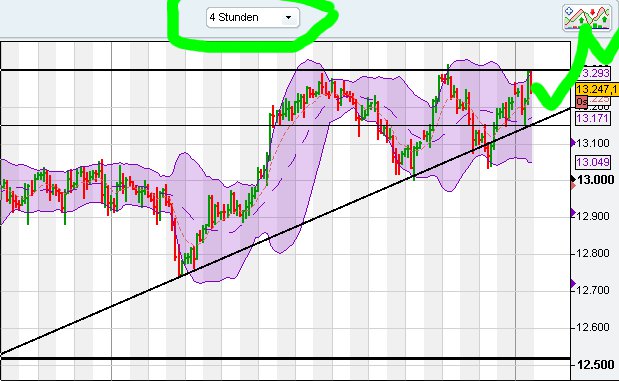Click the 12.600 price axis value
The width and height of the screenshot is (619, 381).
[x=593, y=327]
